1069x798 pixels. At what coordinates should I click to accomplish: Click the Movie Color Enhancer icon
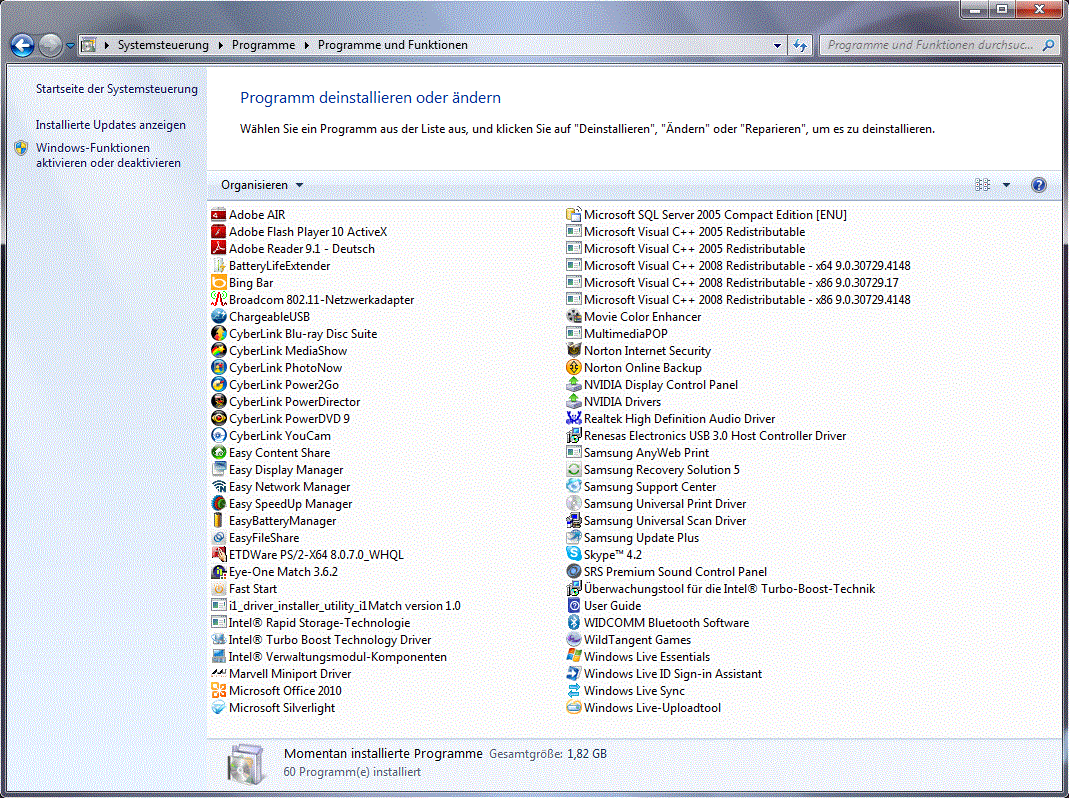click(574, 316)
